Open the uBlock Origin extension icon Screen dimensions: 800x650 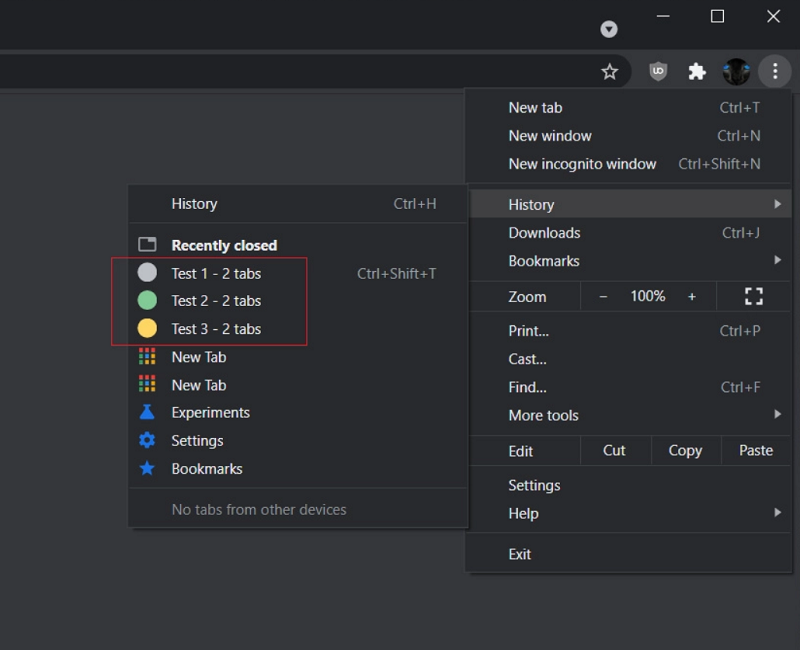point(658,71)
